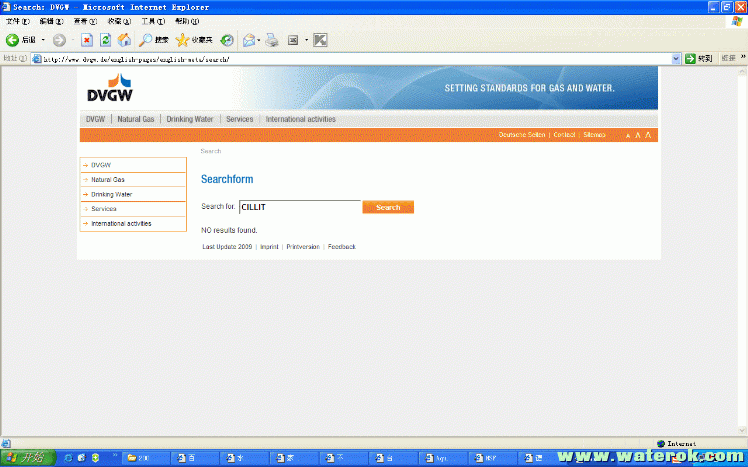Refresh the page using the toolbar icon
Screen dimensions: 748x467
coord(105,40)
